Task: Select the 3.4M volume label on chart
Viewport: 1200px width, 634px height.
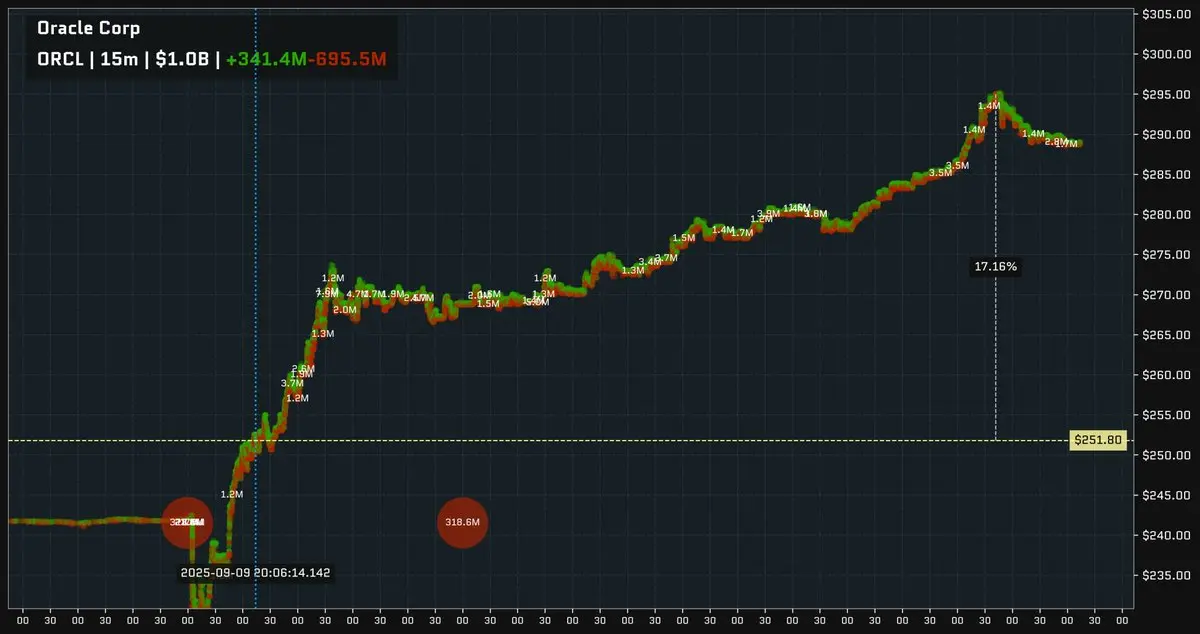Action: pyautogui.click(x=649, y=262)
